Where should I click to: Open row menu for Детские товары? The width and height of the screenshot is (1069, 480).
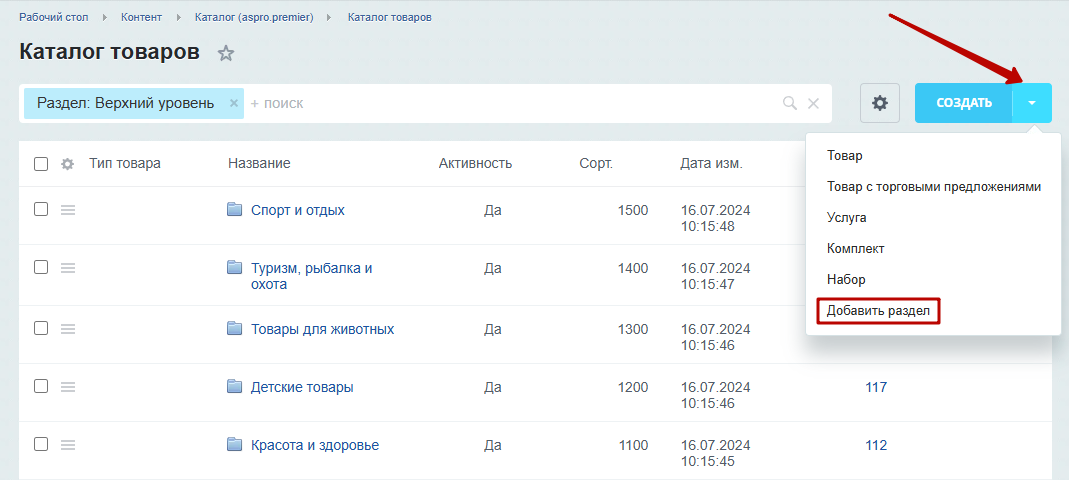(67, 387)
